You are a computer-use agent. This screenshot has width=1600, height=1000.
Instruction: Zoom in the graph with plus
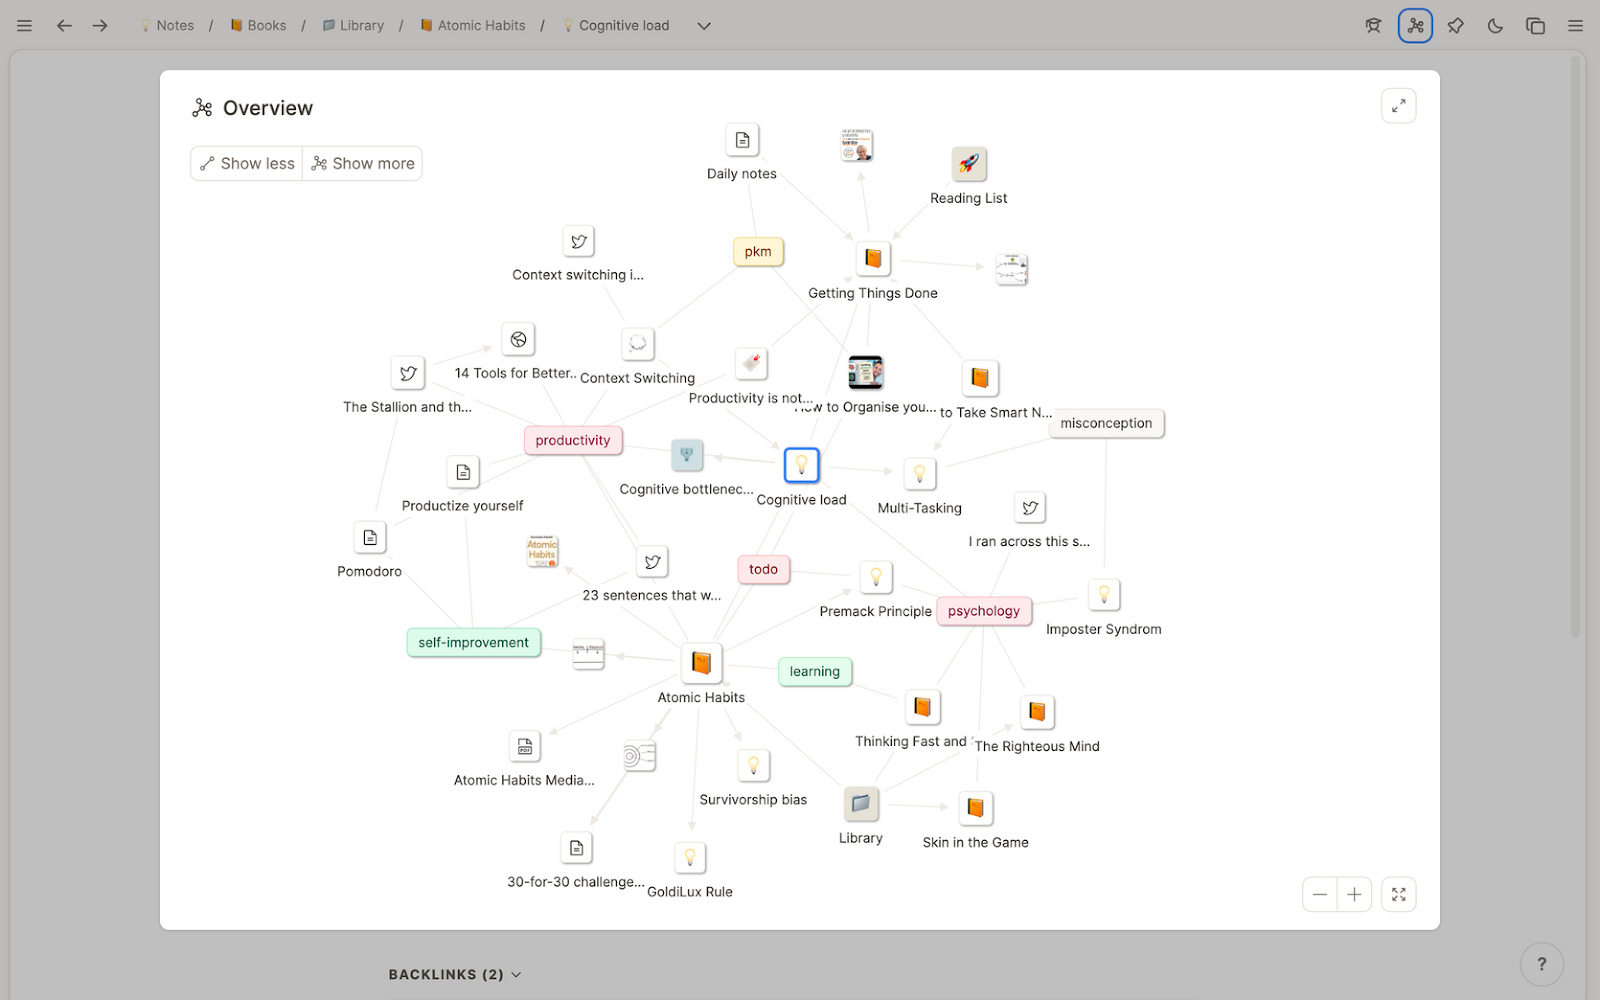pos(1354,894)
